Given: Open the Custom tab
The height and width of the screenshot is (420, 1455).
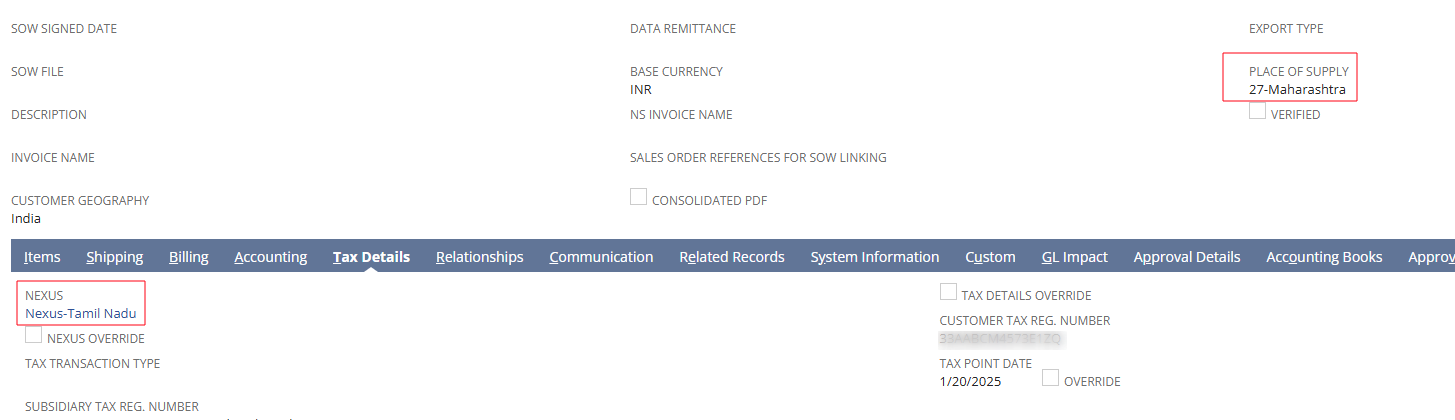Looking at the screenshot, I should coord(990,257).
